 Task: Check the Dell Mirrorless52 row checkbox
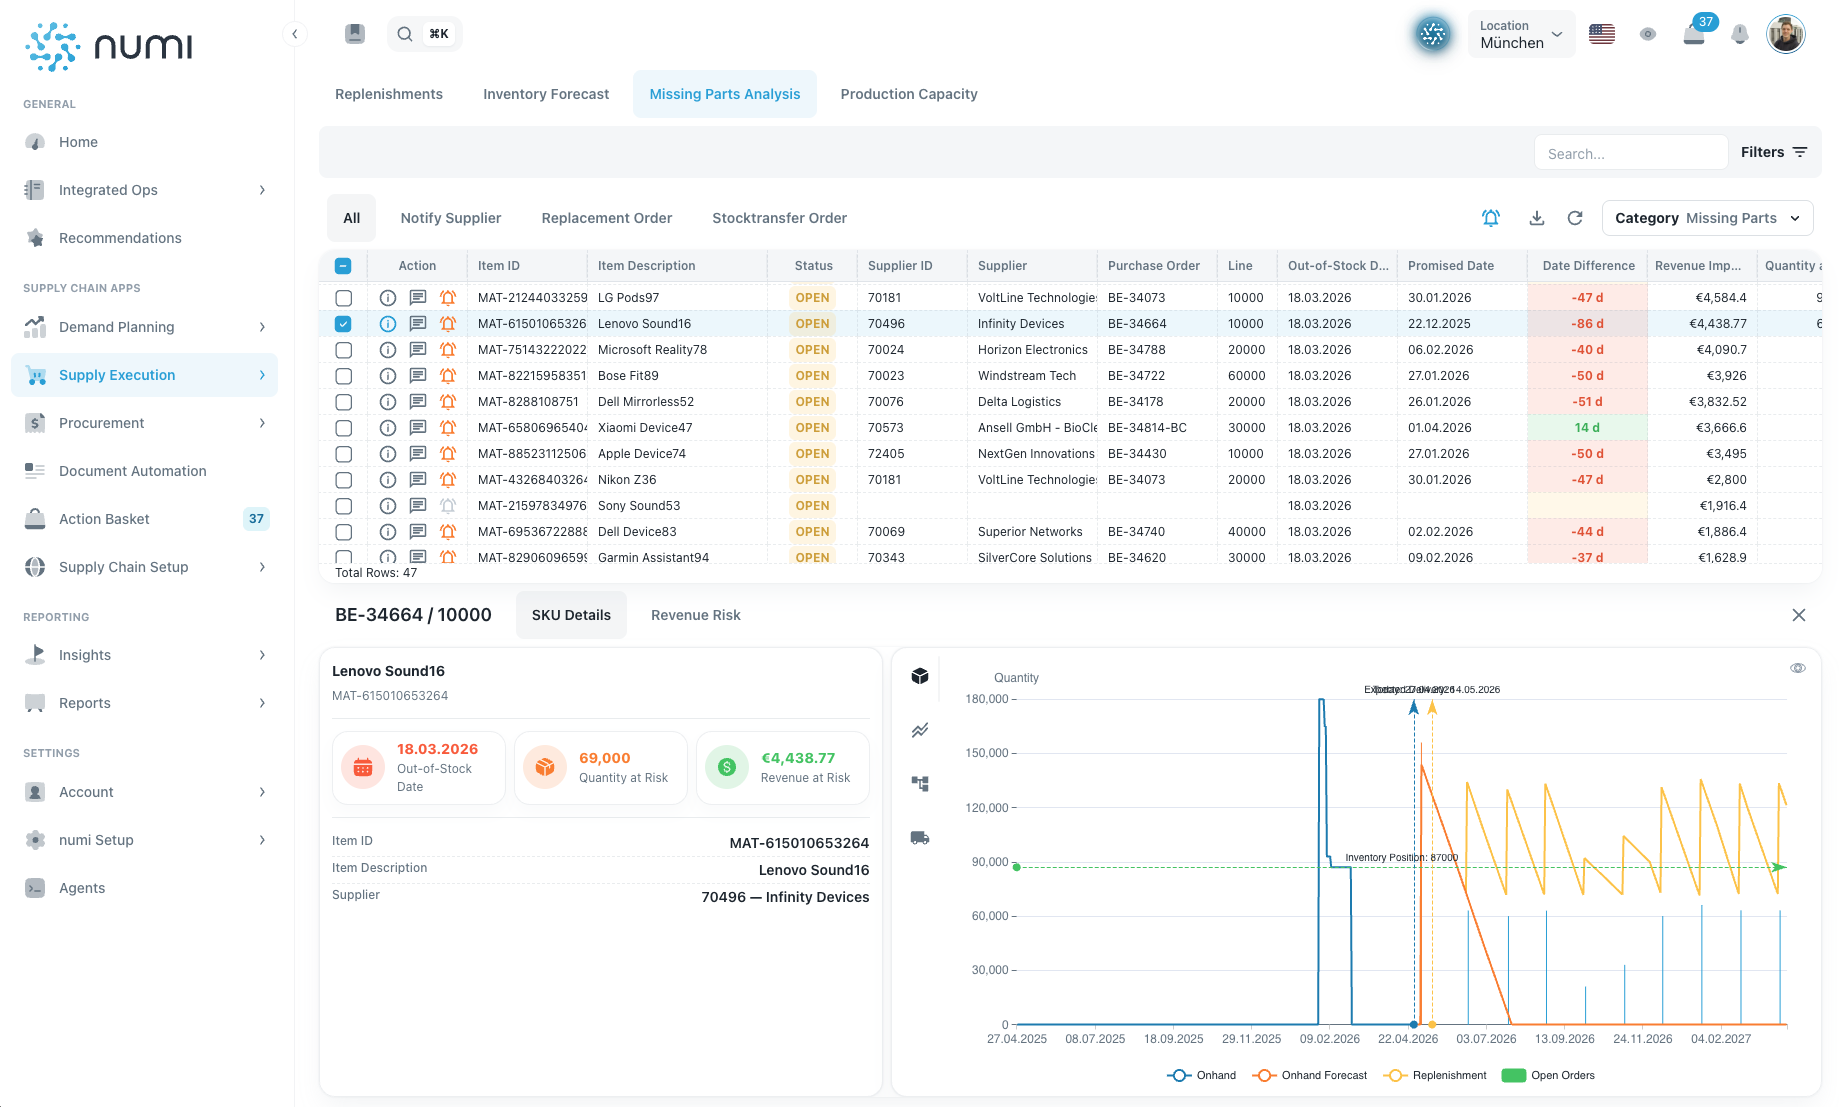coord(343,402)
